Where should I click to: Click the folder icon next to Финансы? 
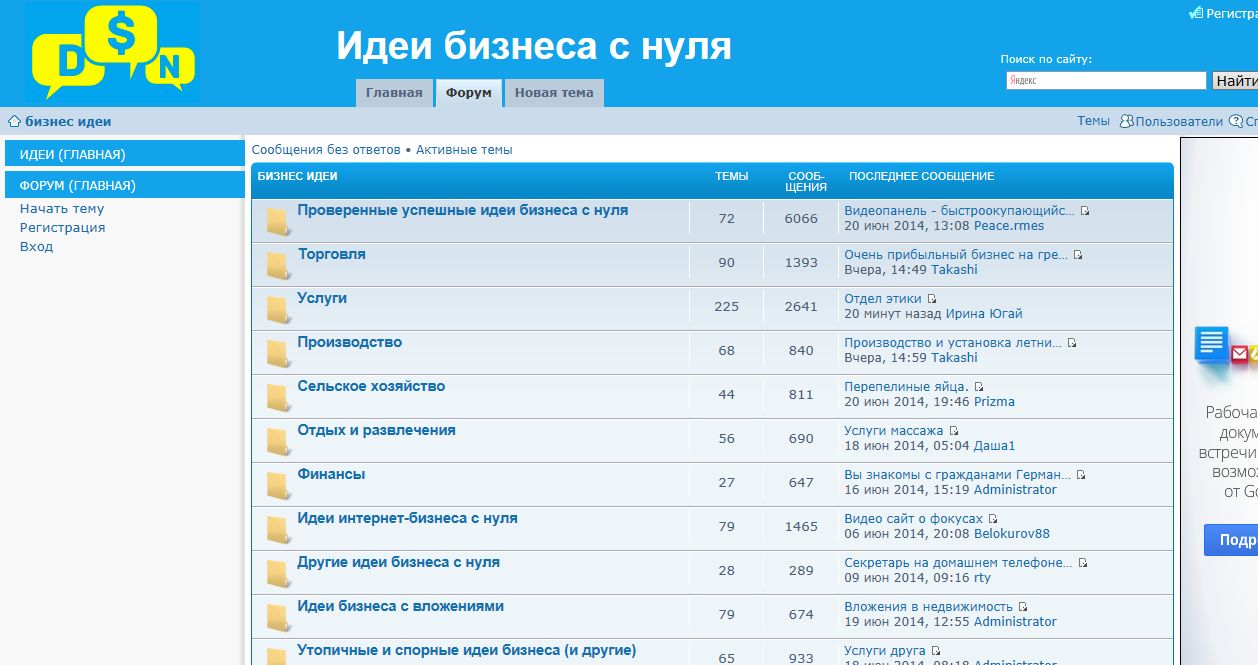pos(278,485)
